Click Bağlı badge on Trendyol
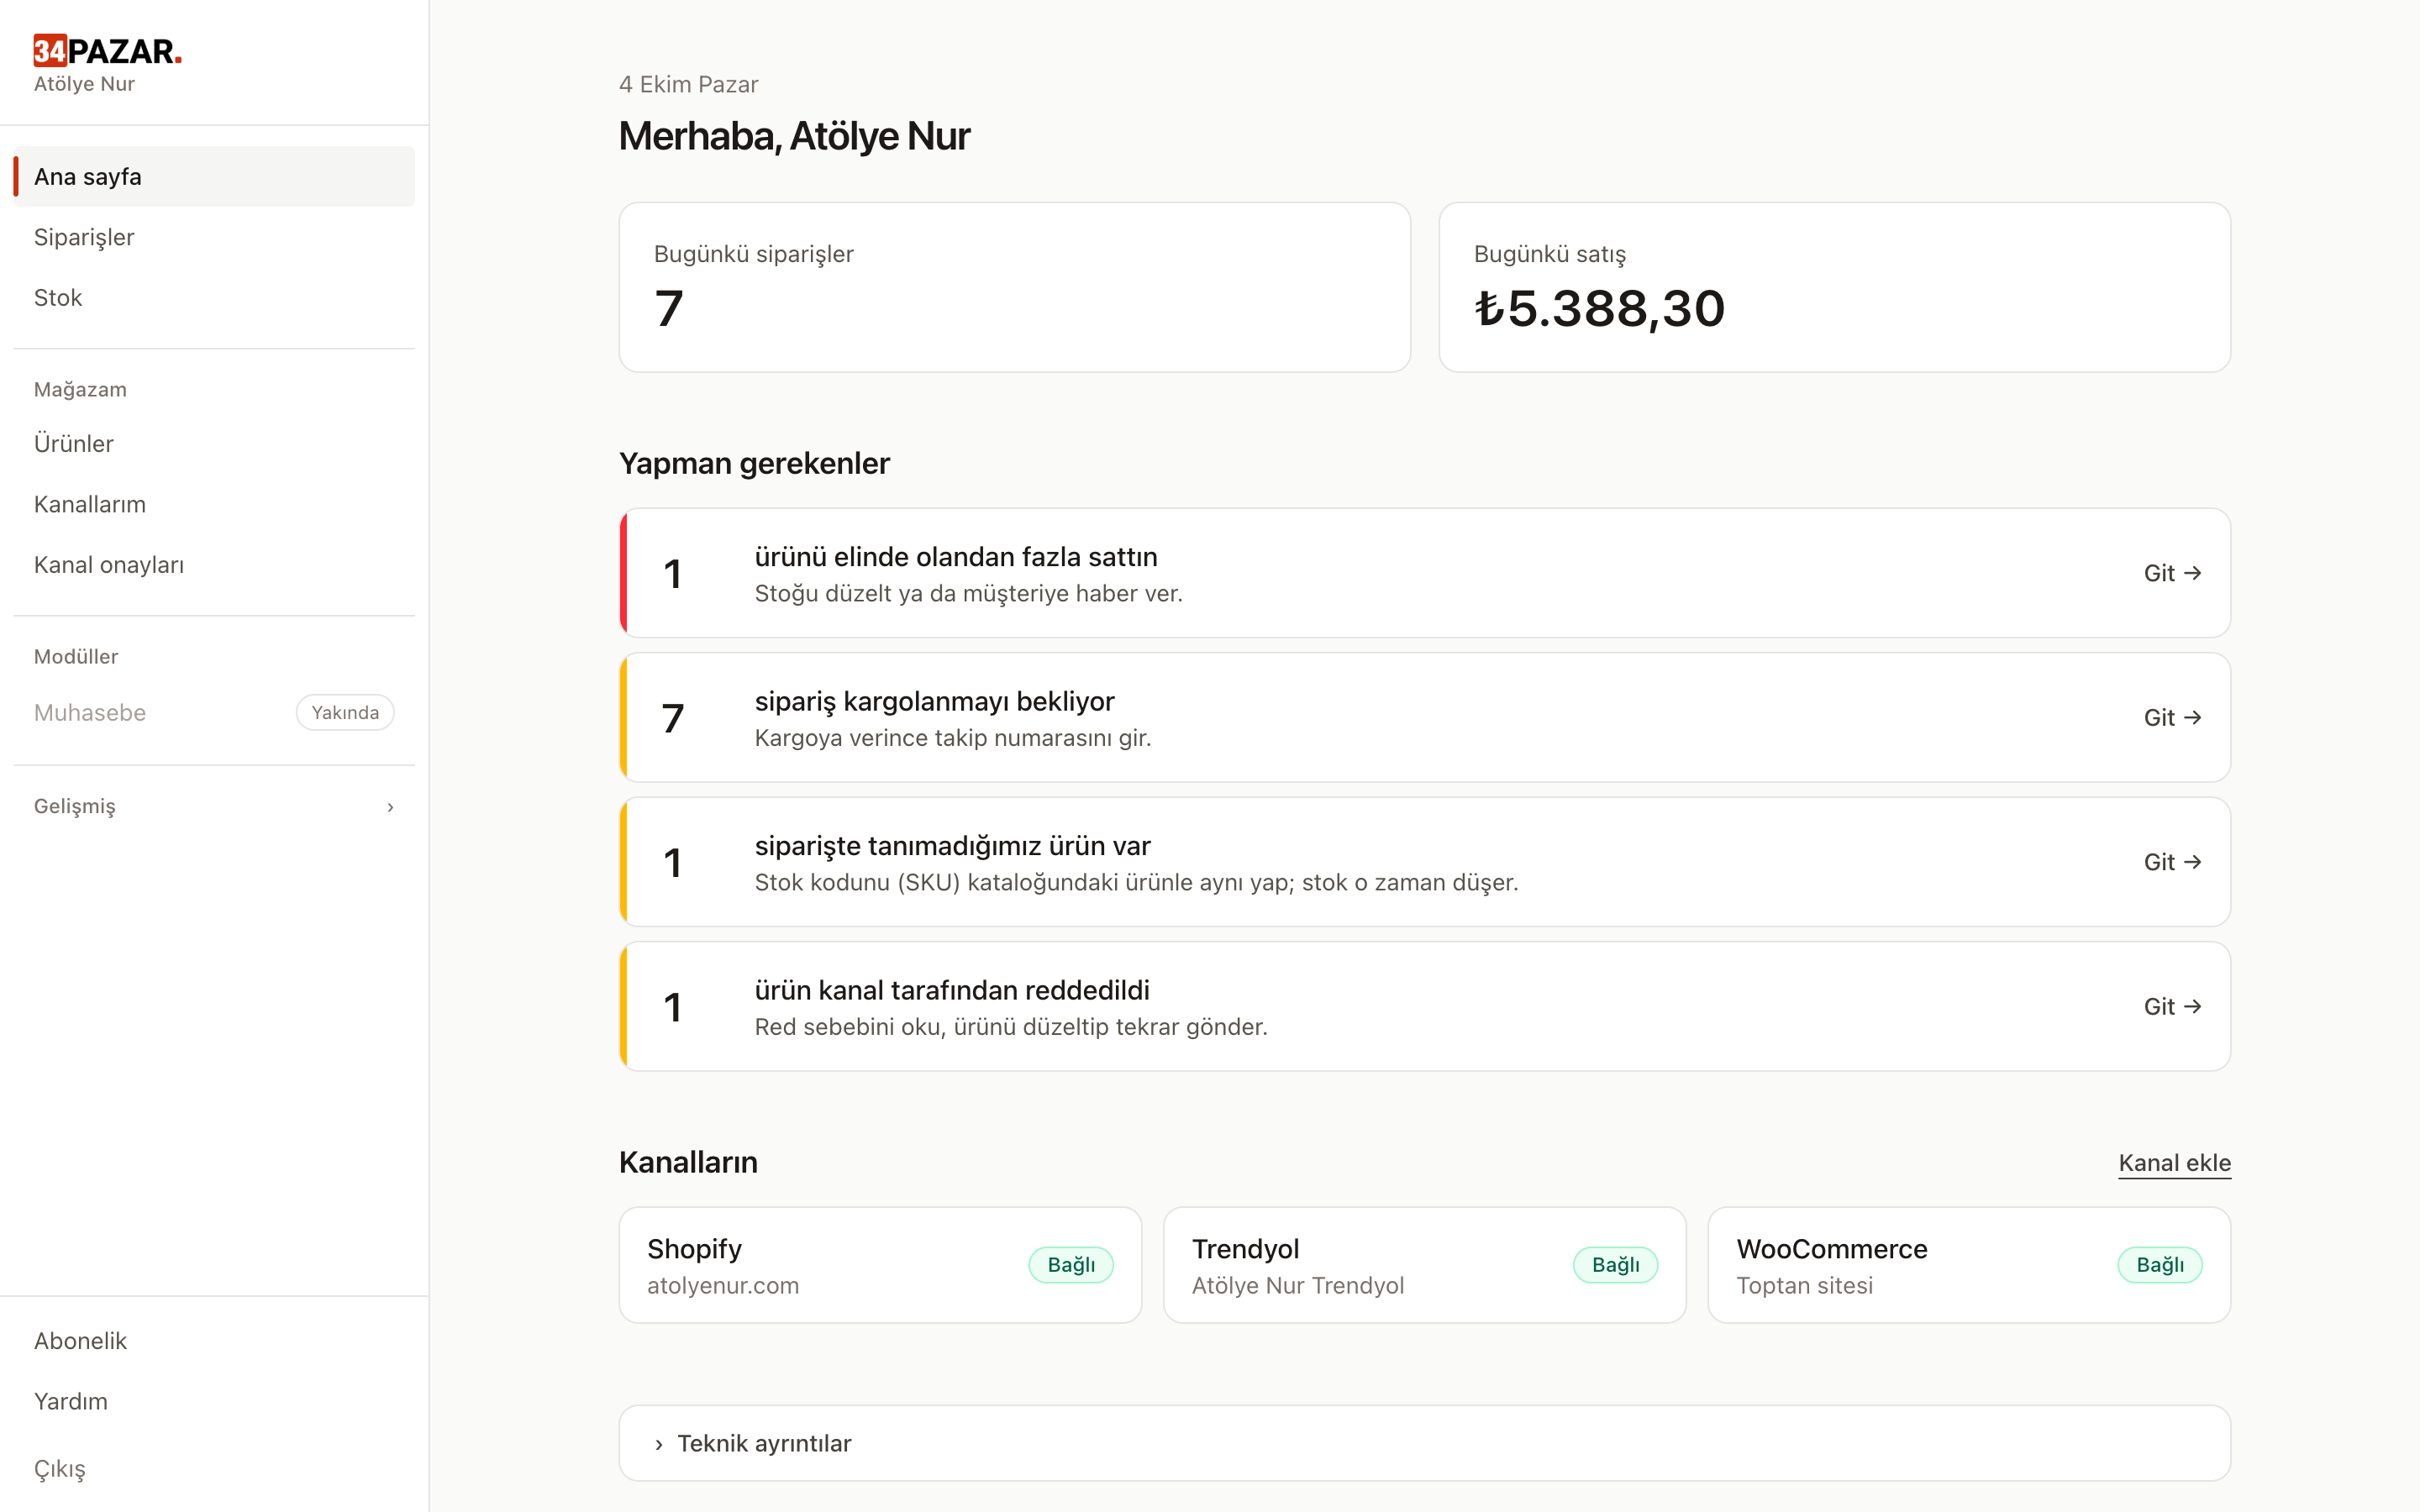The width and height of the screenshot is (2420, 1512). click(1615, 1265)
